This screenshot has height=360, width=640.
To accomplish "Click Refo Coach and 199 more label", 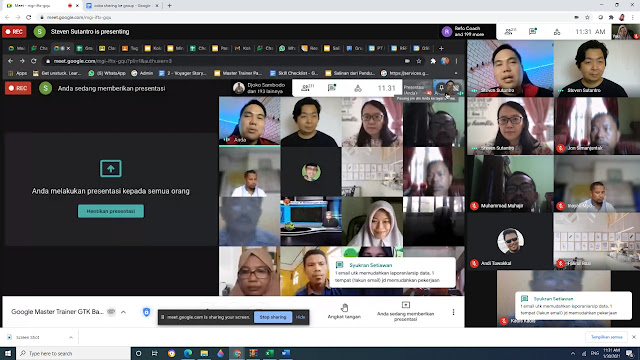I will coord(469,31).
